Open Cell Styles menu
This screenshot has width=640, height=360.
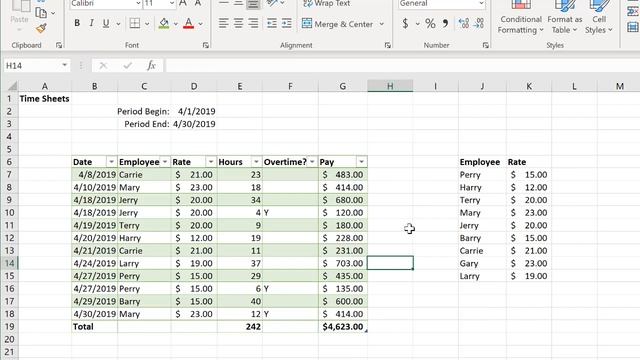[599, 18]
